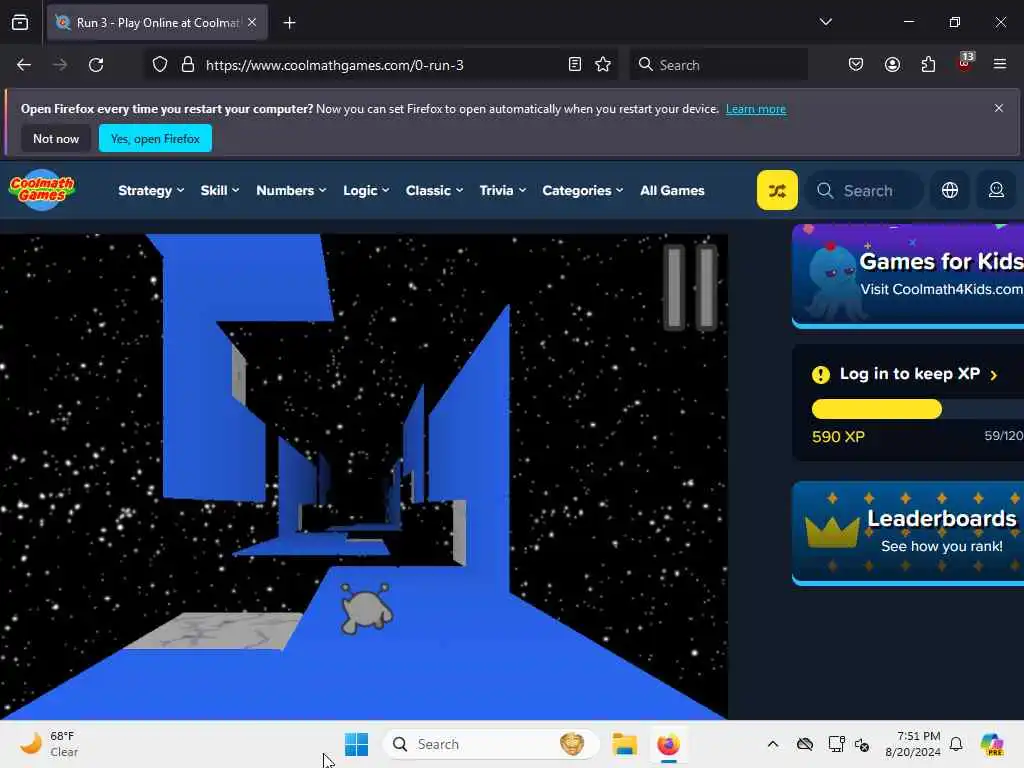Open the Leaderboards banner
The height and width of the screenshot is (768, 1024).
coord(908,532)
